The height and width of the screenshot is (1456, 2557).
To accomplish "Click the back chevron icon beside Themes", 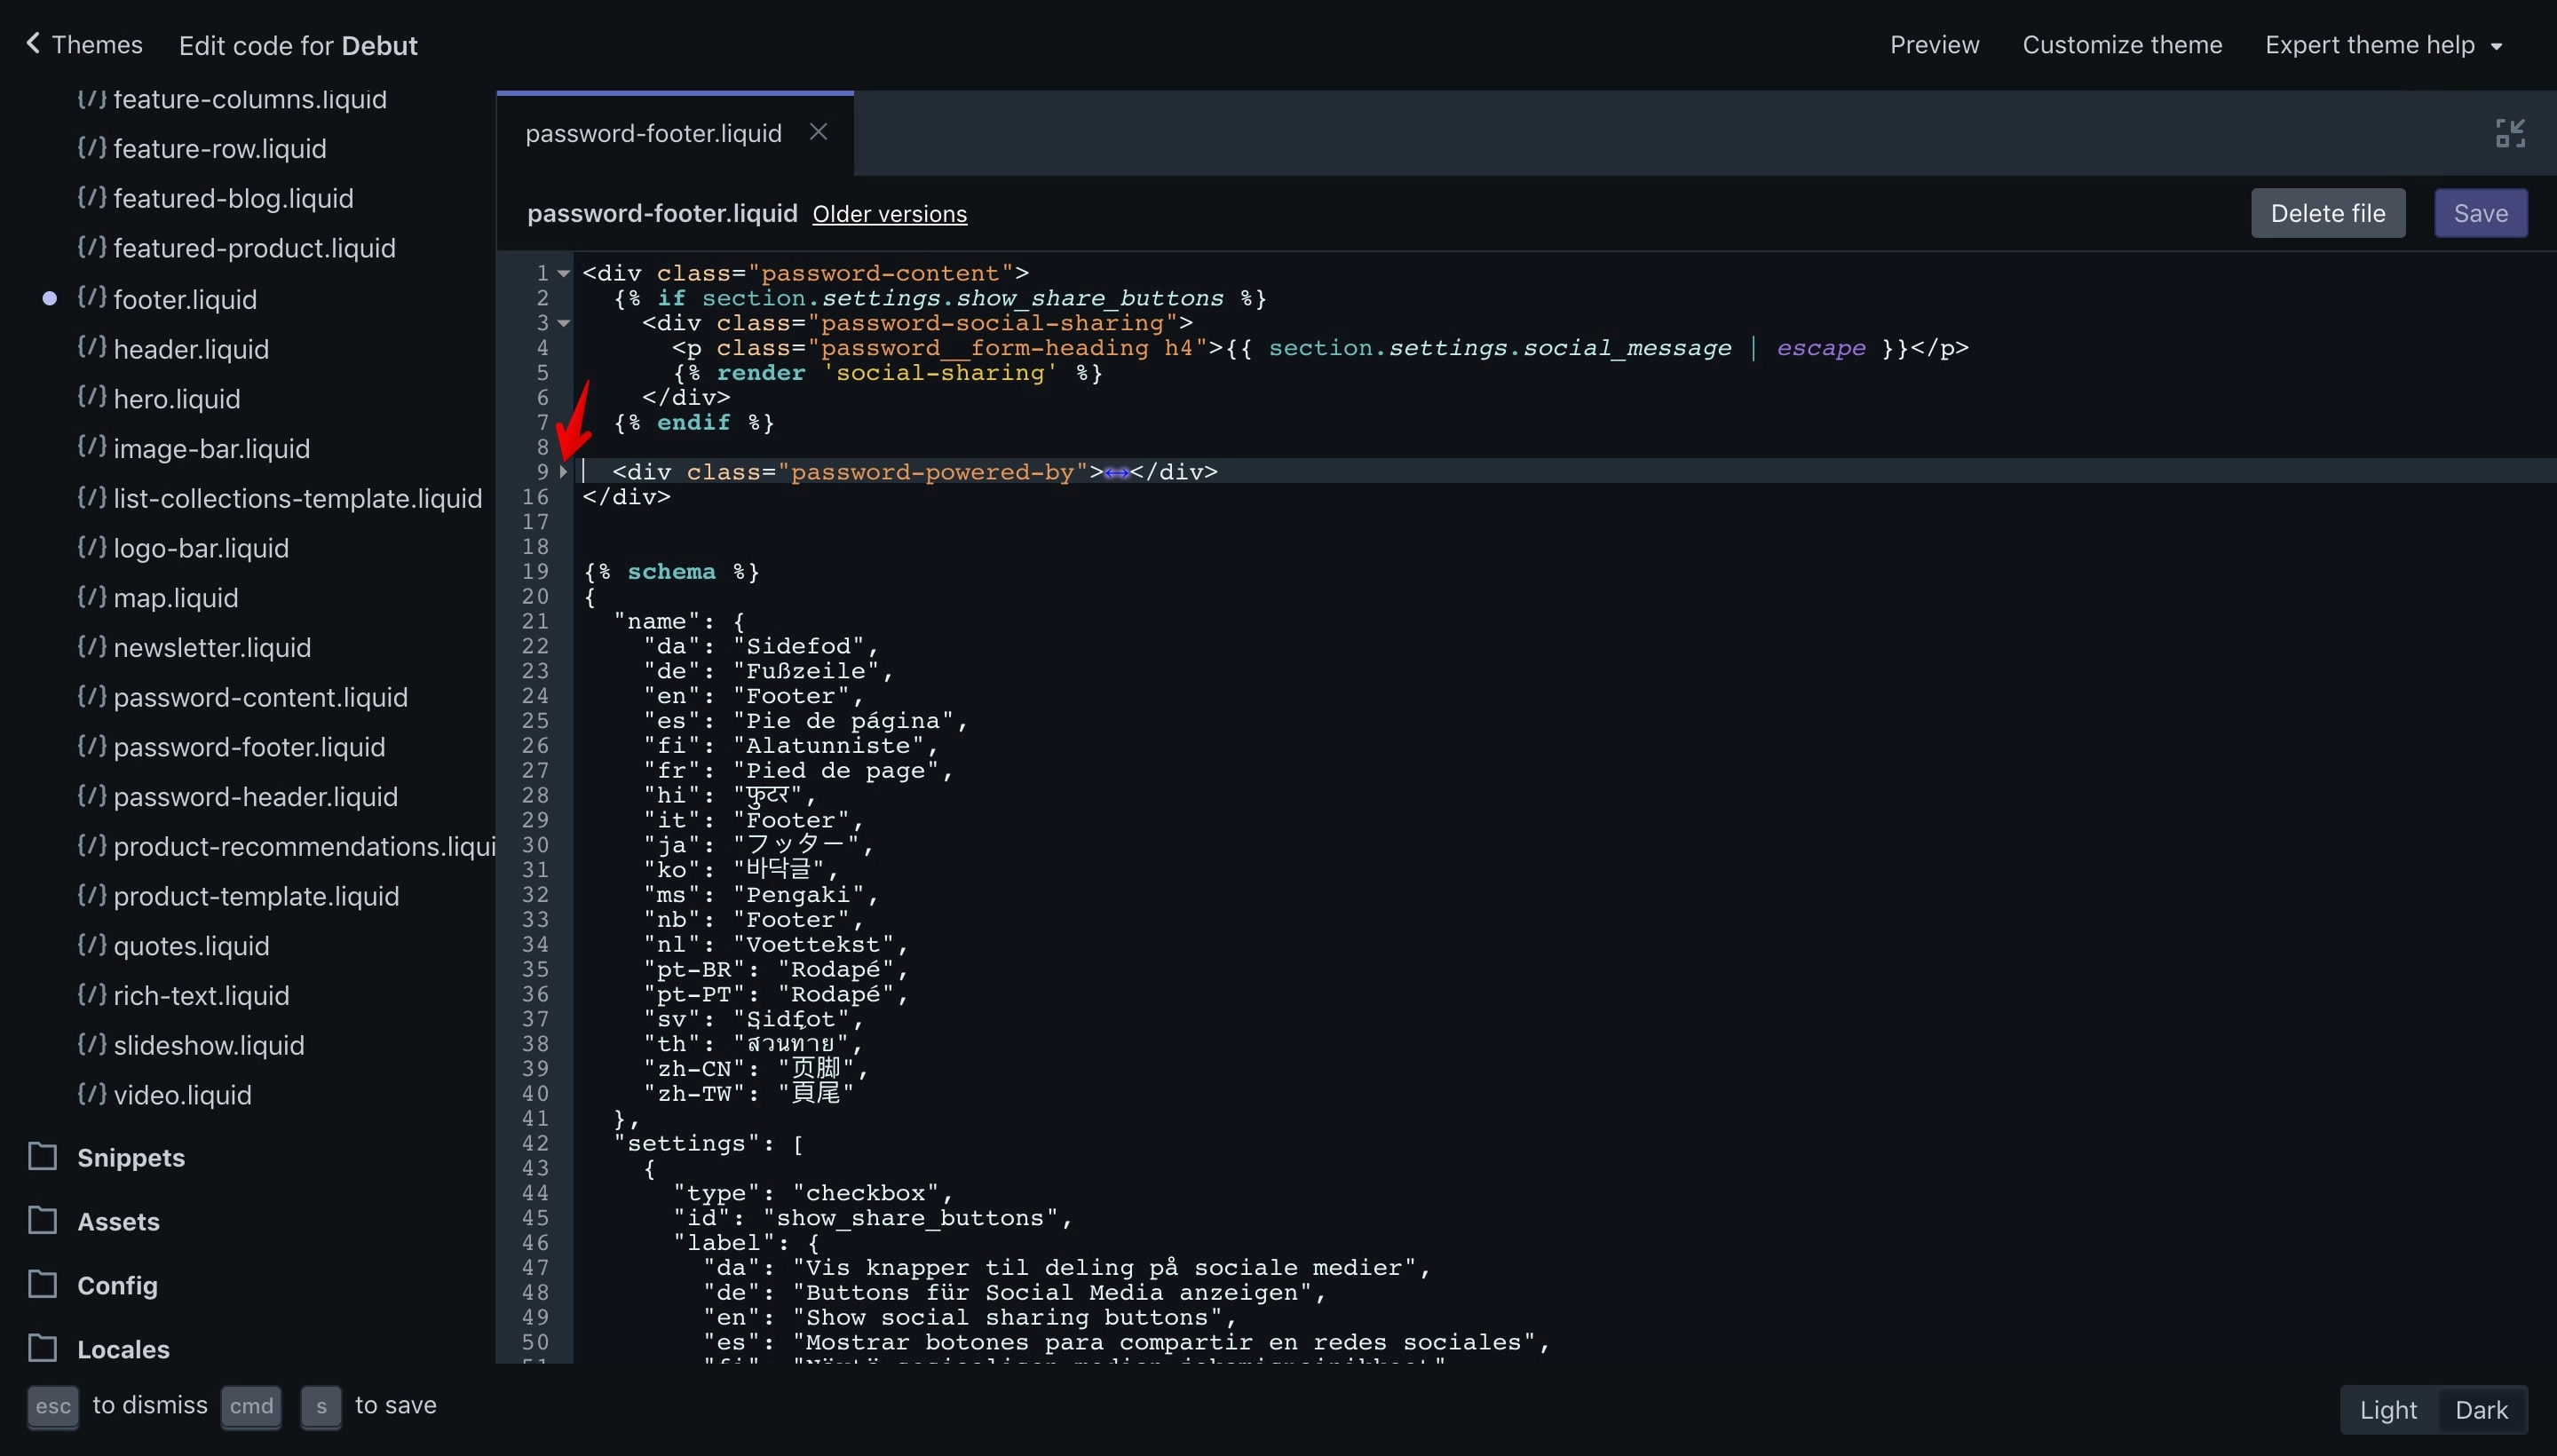I will (x=33, y=43).
